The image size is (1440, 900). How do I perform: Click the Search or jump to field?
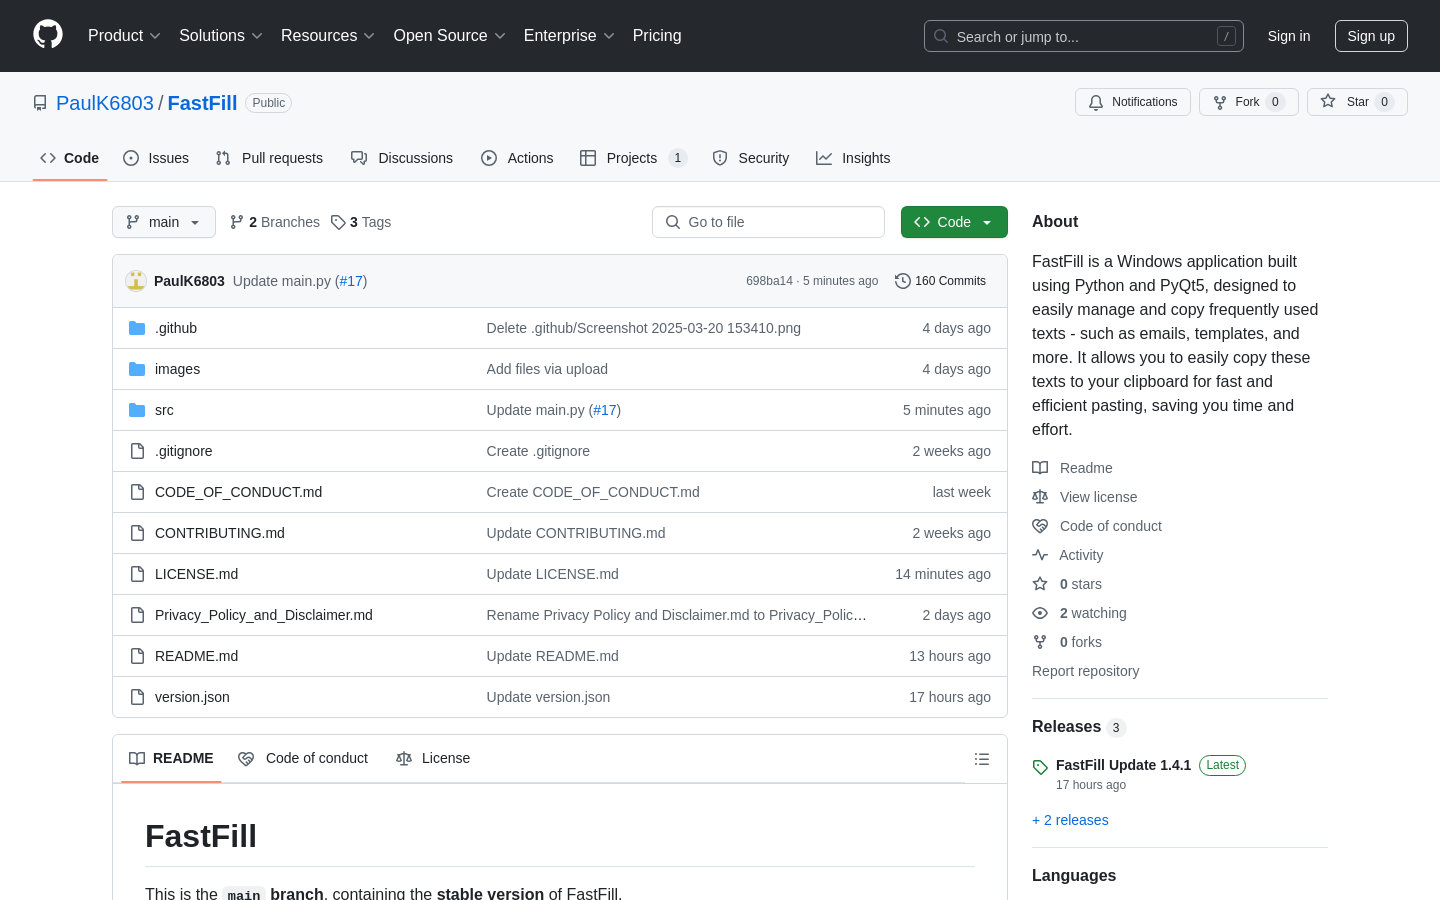(x=1084, y=36)
